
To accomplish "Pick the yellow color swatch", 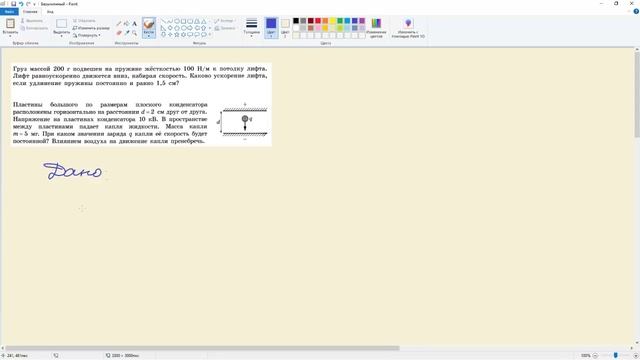I will [x=333, y=21].
